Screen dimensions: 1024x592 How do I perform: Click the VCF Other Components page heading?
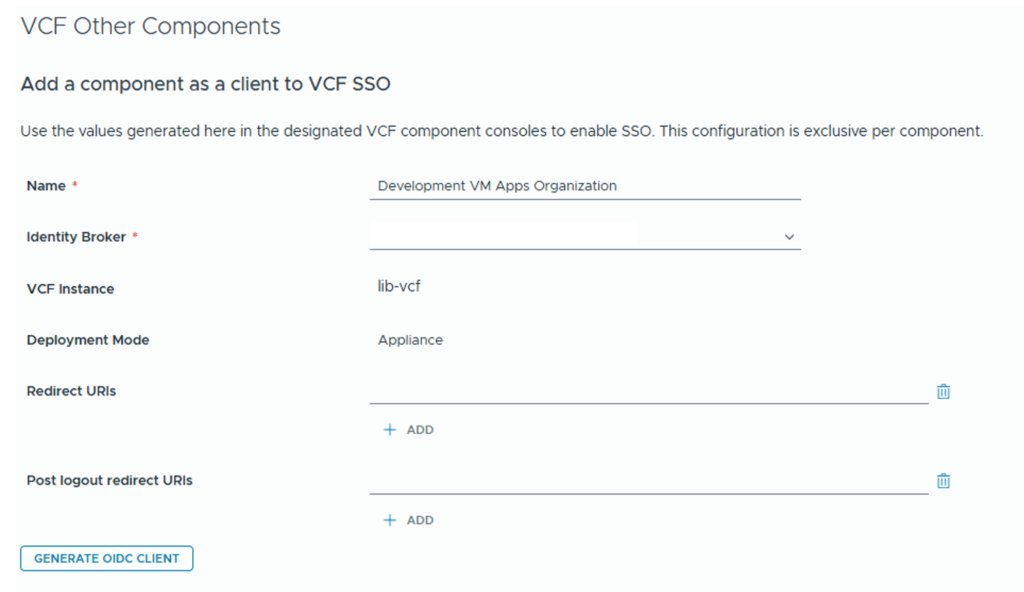[x=150, y=27]
